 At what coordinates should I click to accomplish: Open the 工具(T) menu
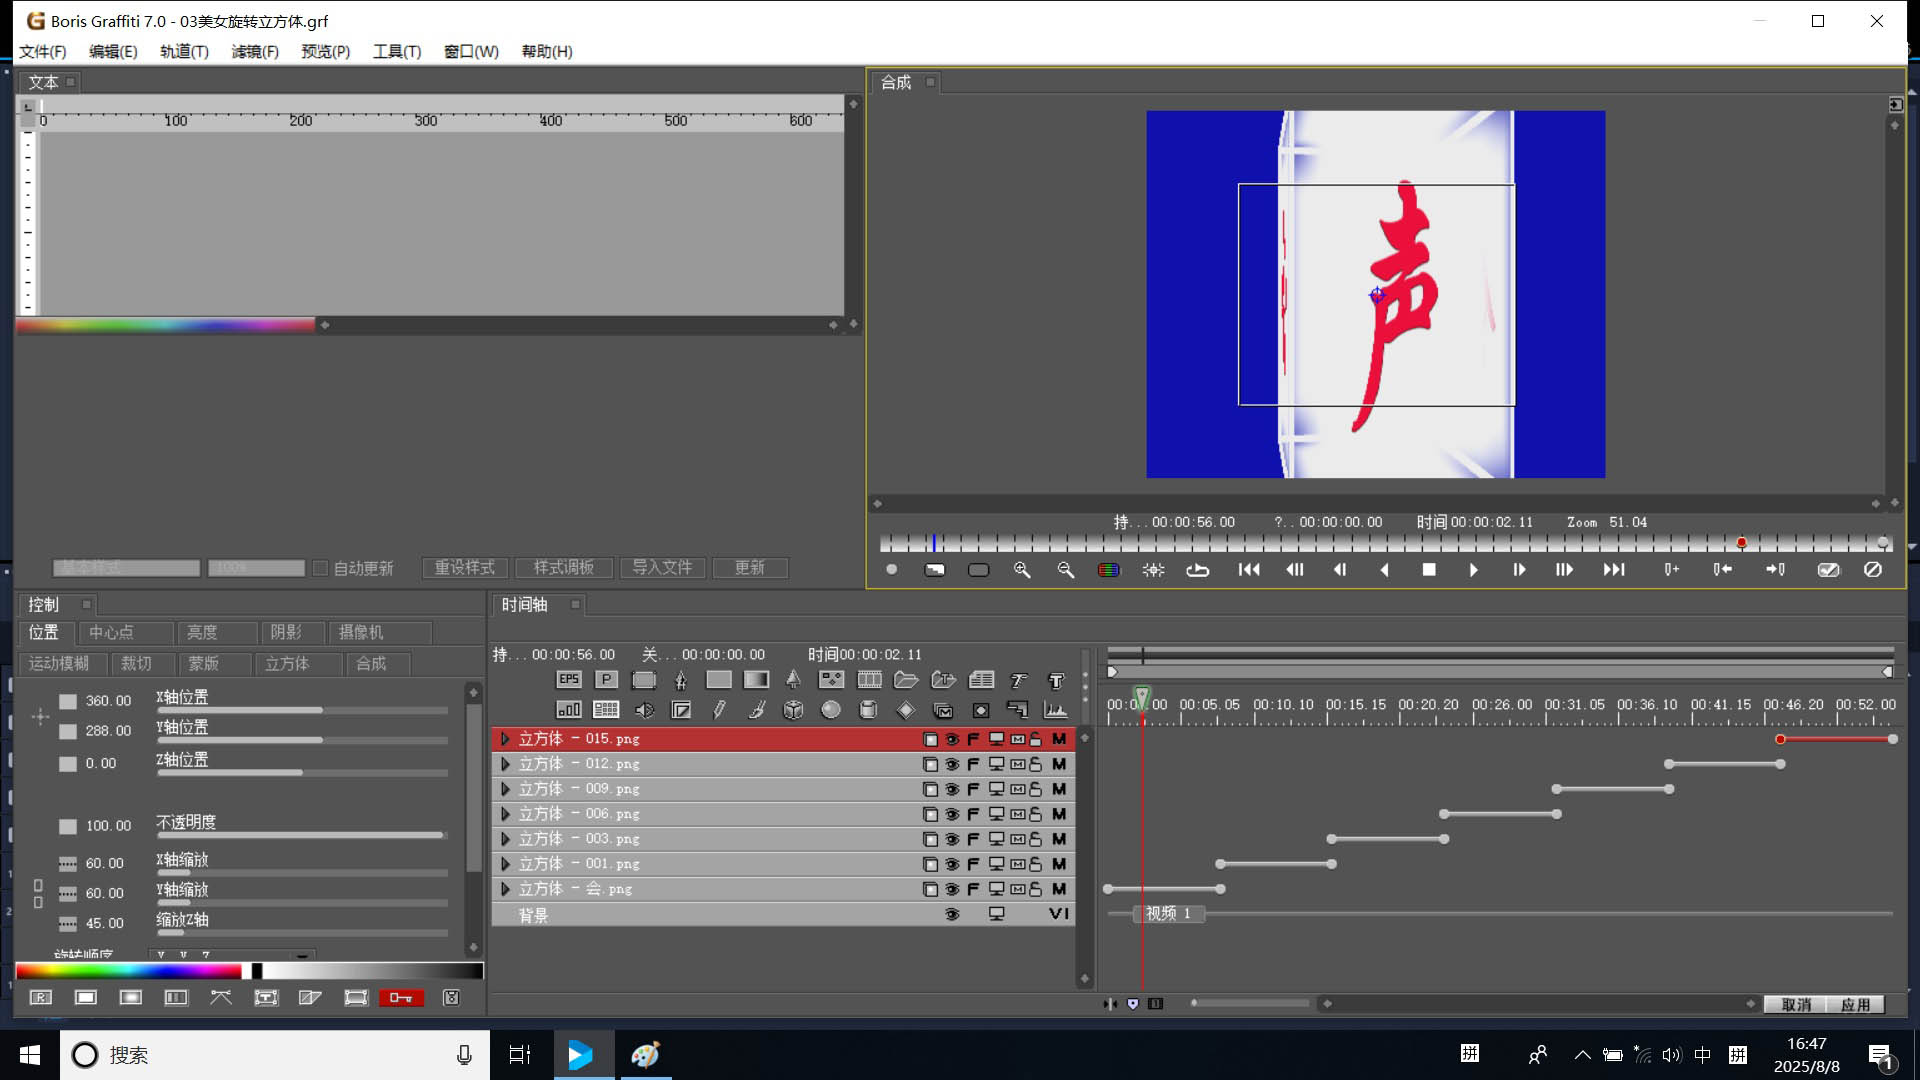[x=396, y=51]
